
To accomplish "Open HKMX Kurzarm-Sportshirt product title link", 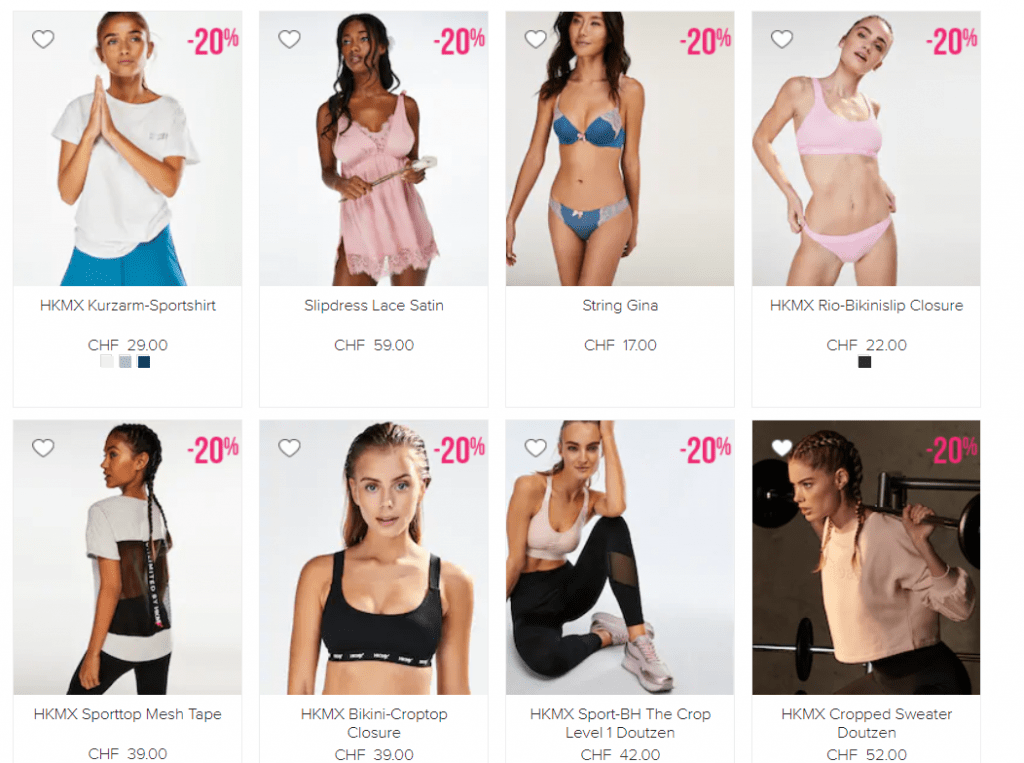I will (127, 306).
